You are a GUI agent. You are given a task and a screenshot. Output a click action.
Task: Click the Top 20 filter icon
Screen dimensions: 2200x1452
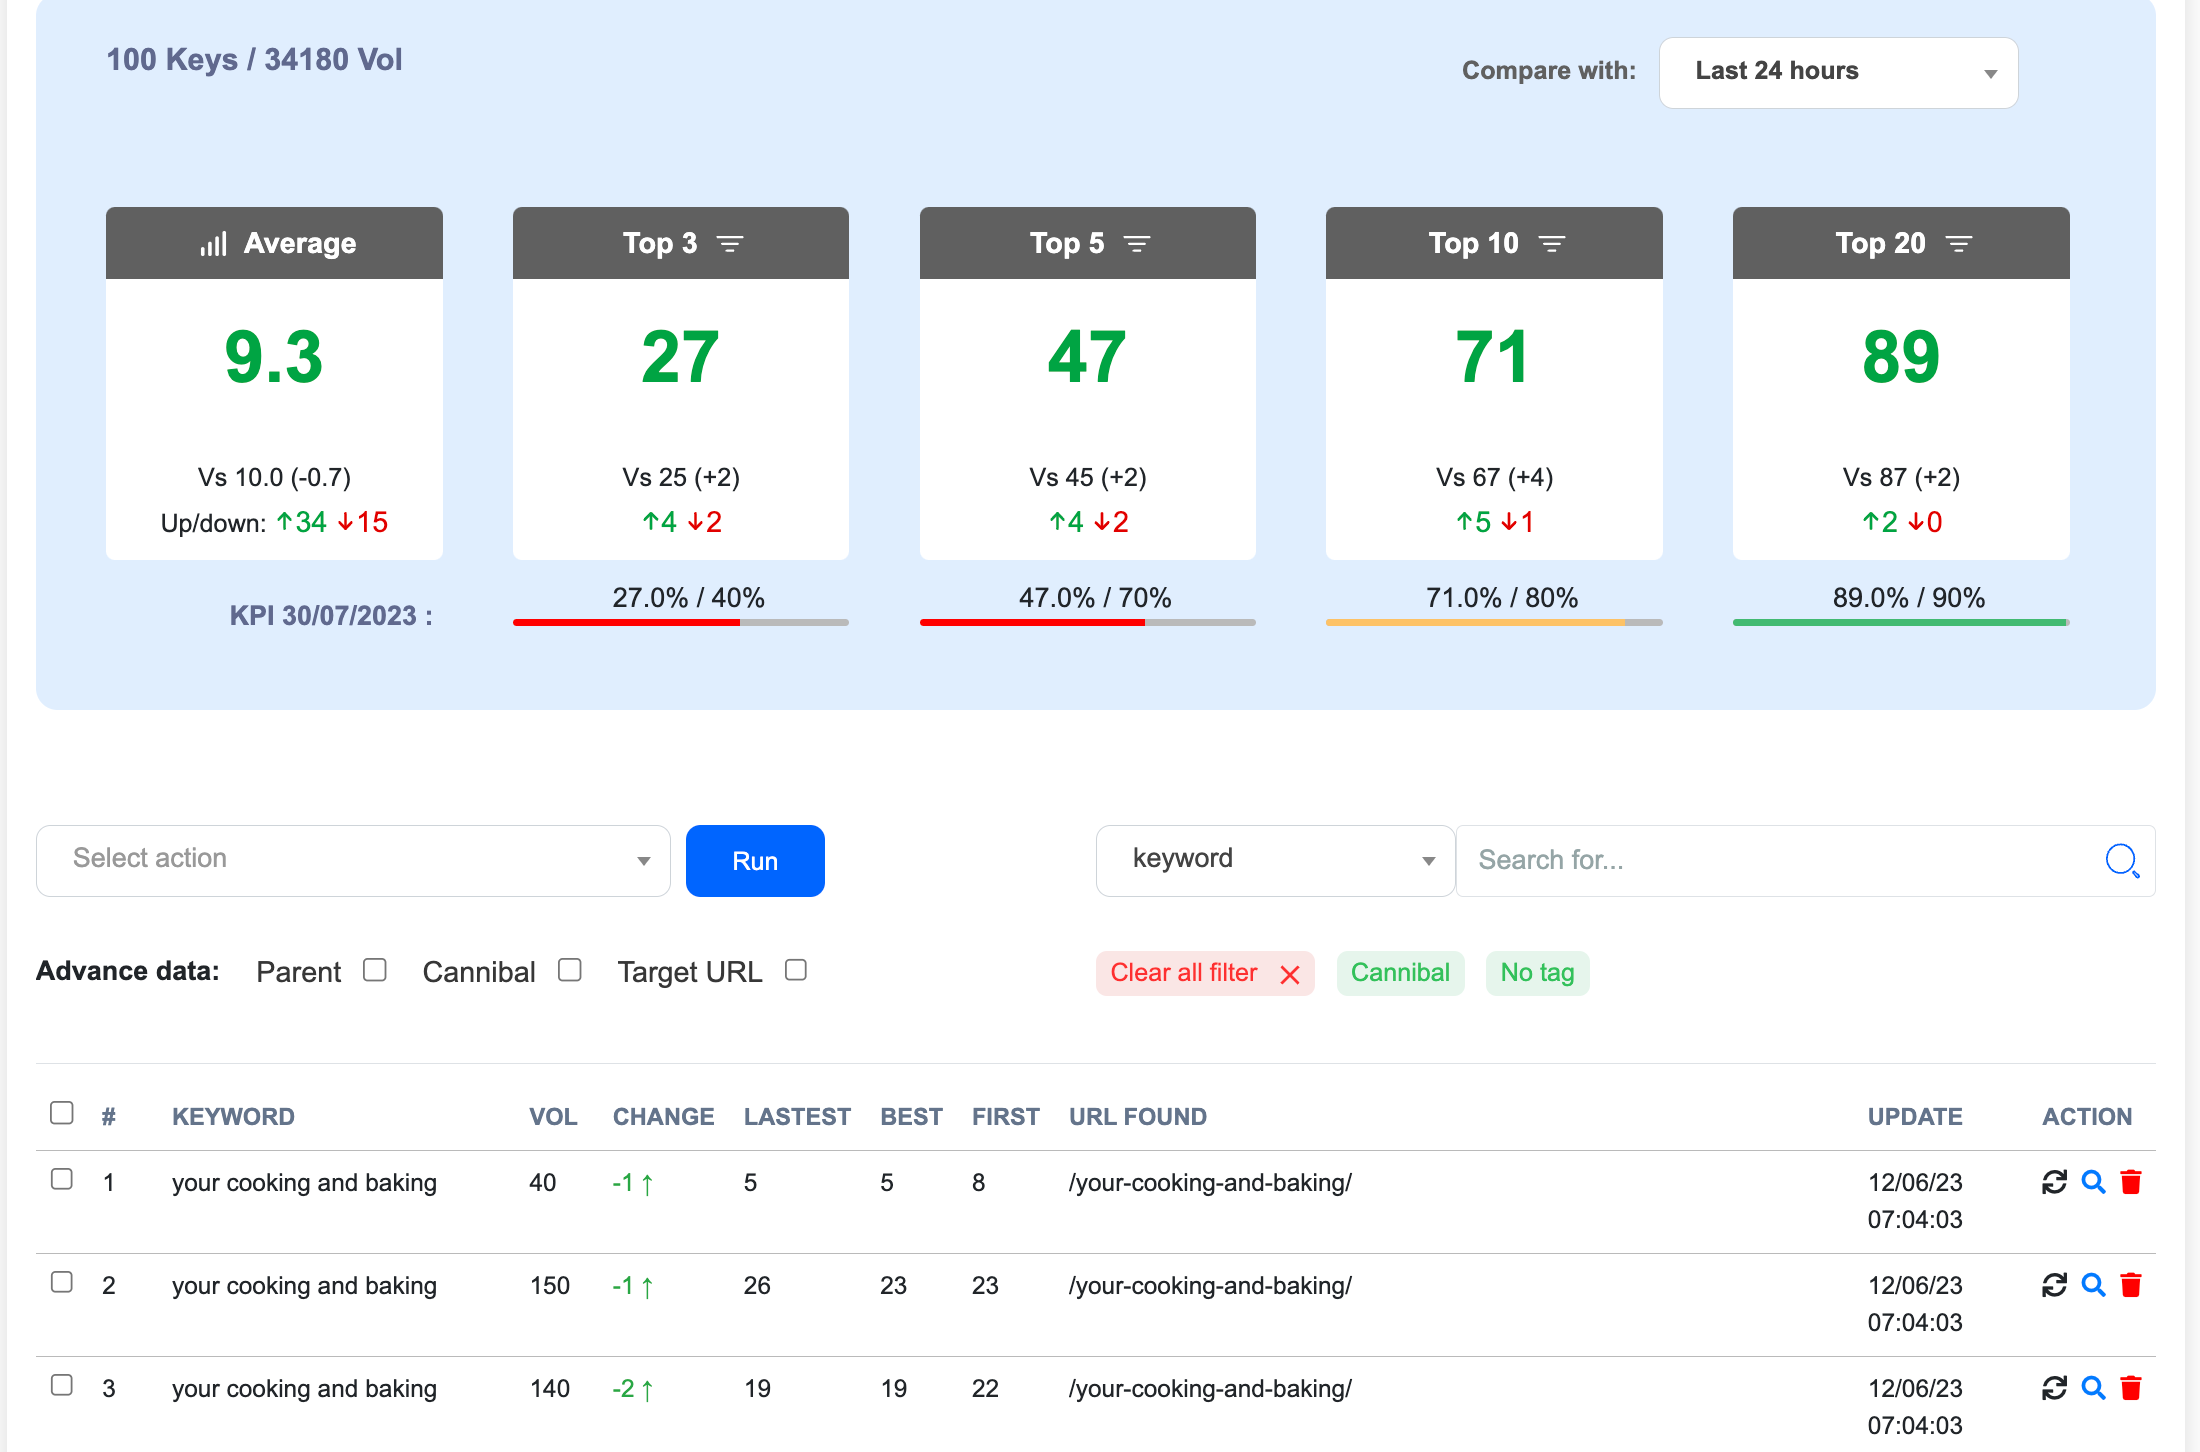point(1959,244)
